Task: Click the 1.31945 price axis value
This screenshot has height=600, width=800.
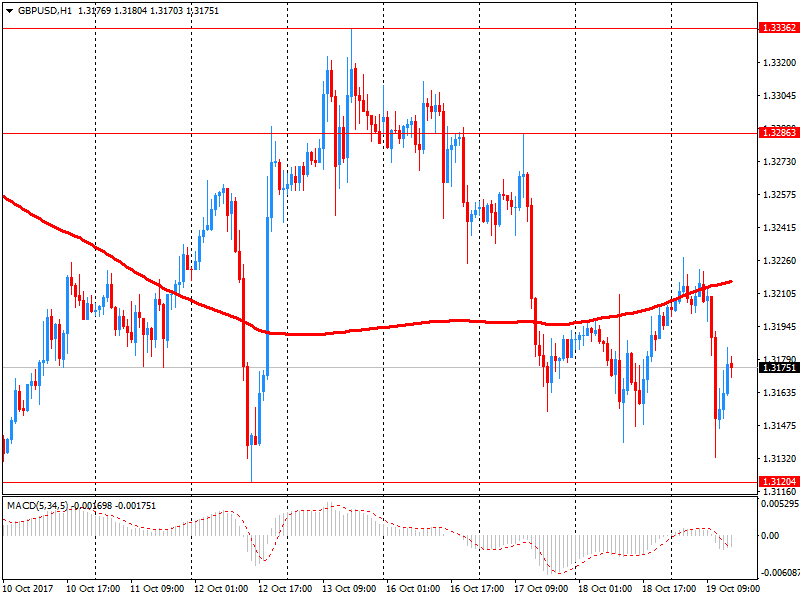Action: point(780,327)
